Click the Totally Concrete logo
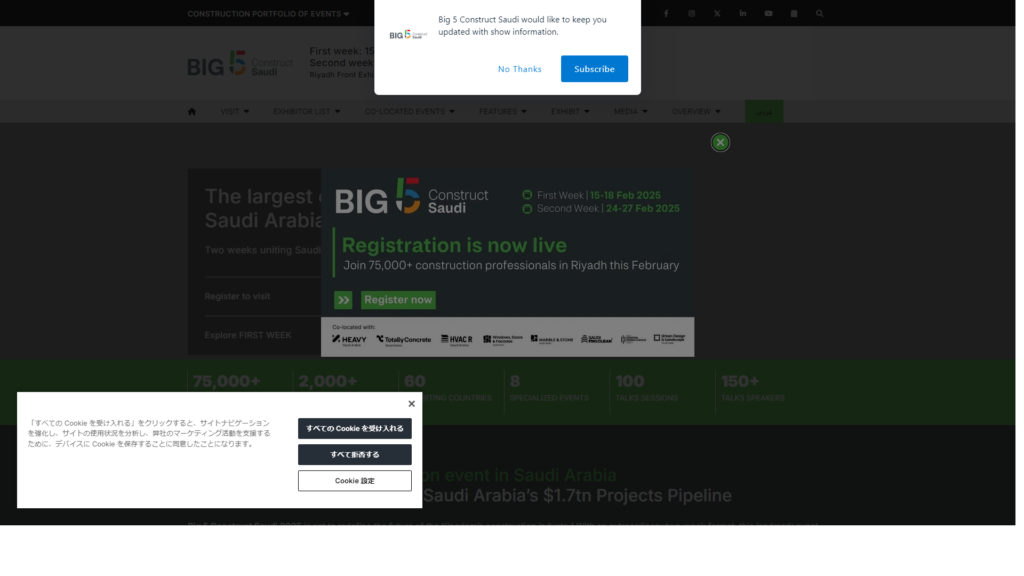 403,340
